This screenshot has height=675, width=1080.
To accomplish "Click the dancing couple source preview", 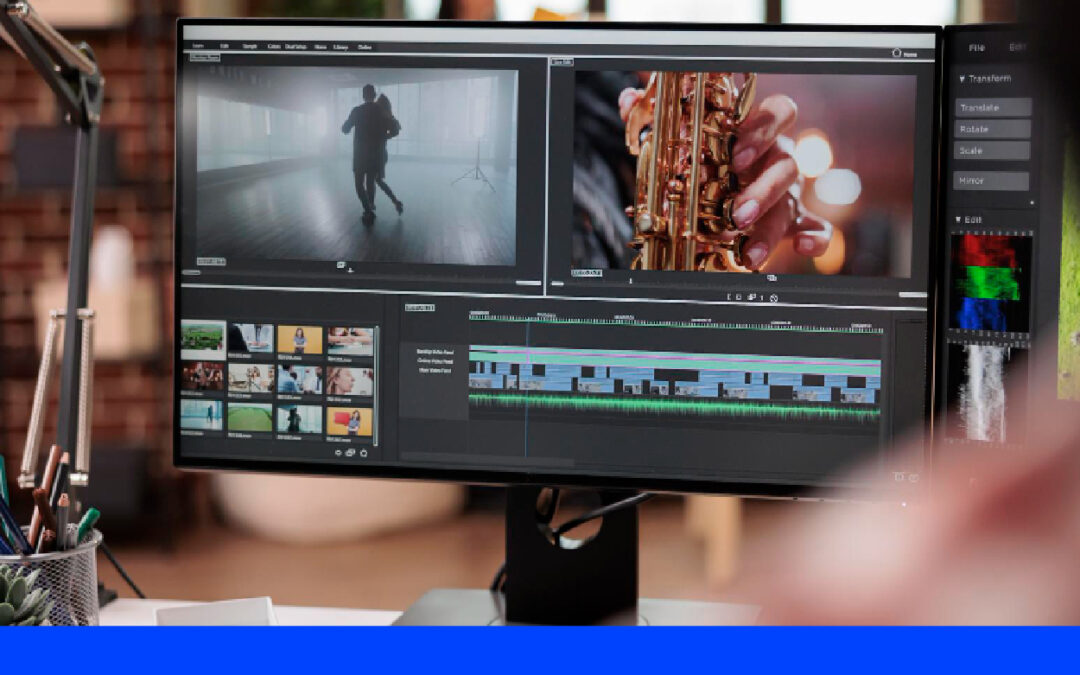I will 356,166.
